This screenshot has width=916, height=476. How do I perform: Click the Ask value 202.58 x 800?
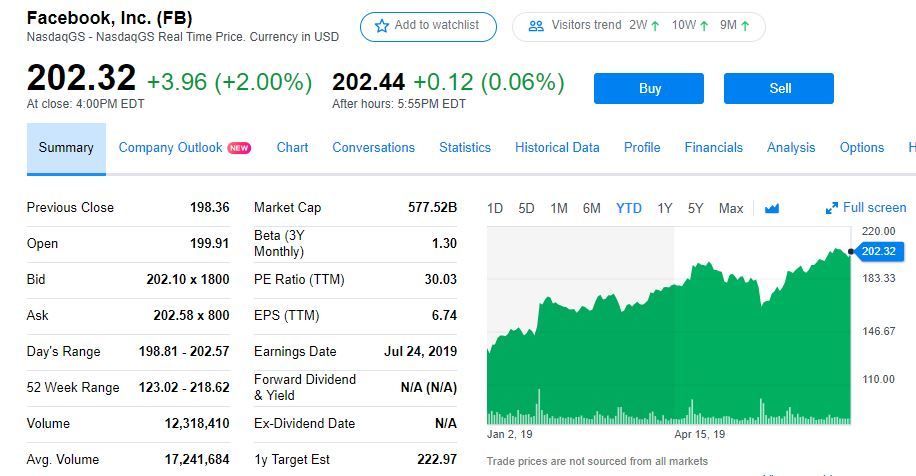click(191, 315)
